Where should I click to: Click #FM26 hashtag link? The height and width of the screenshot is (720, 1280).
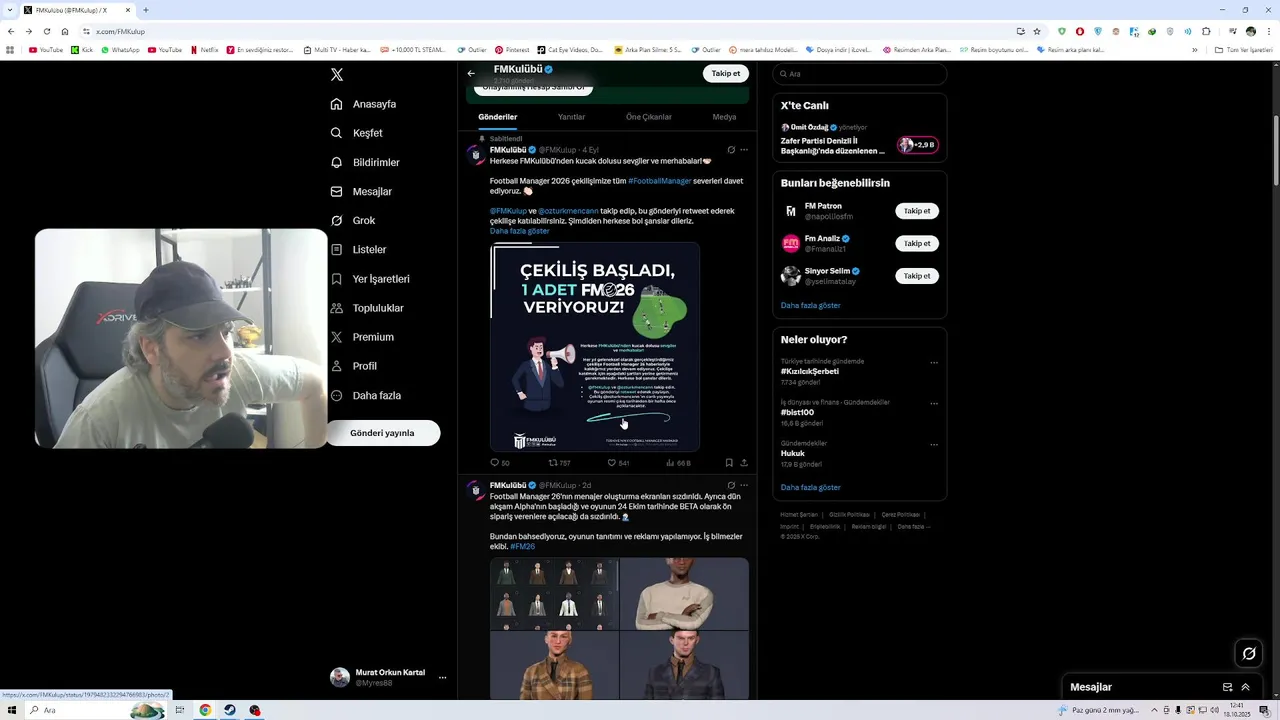tap(522, 547)
